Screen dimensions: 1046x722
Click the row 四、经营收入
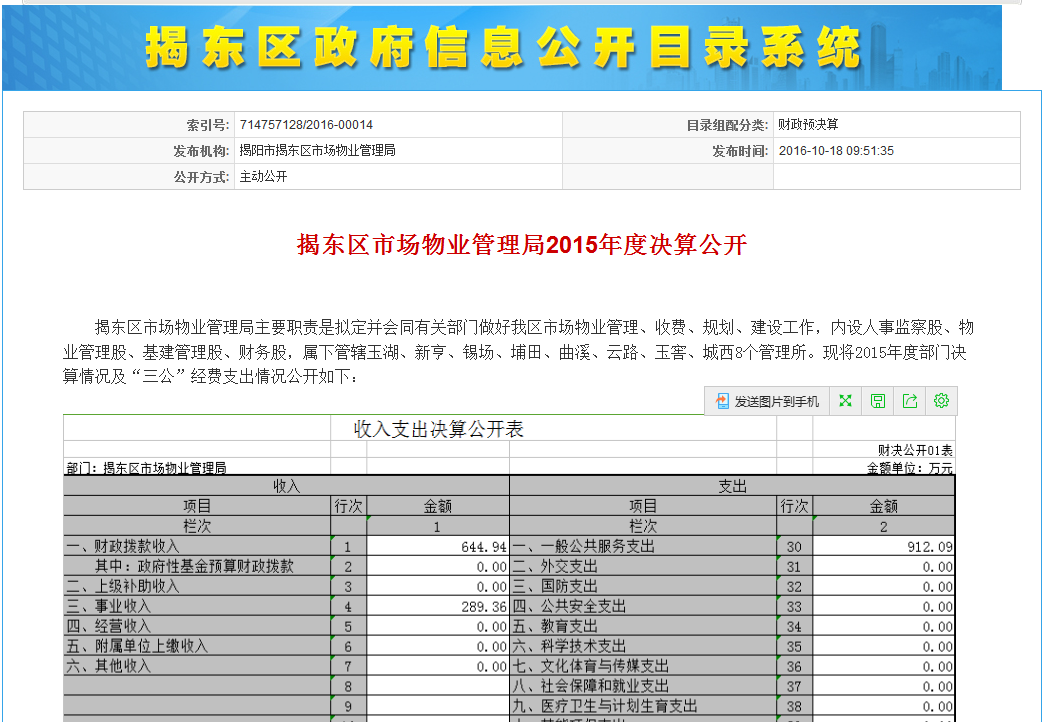[109, 627]
